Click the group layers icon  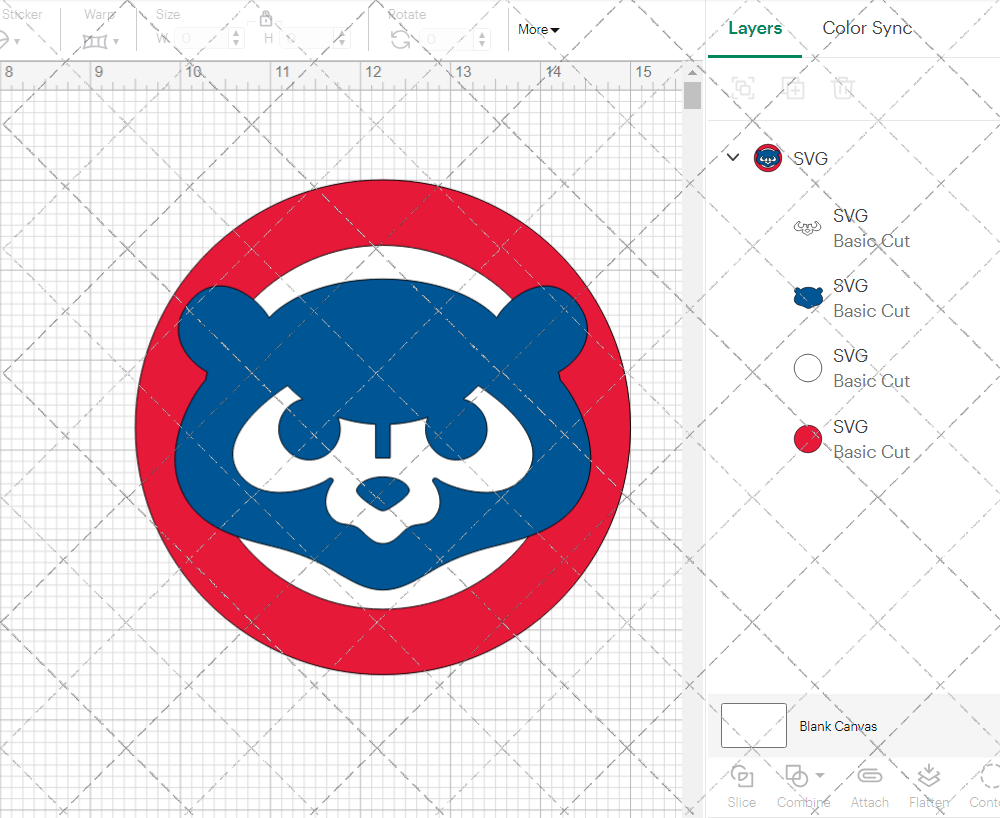tap(742, 88)
